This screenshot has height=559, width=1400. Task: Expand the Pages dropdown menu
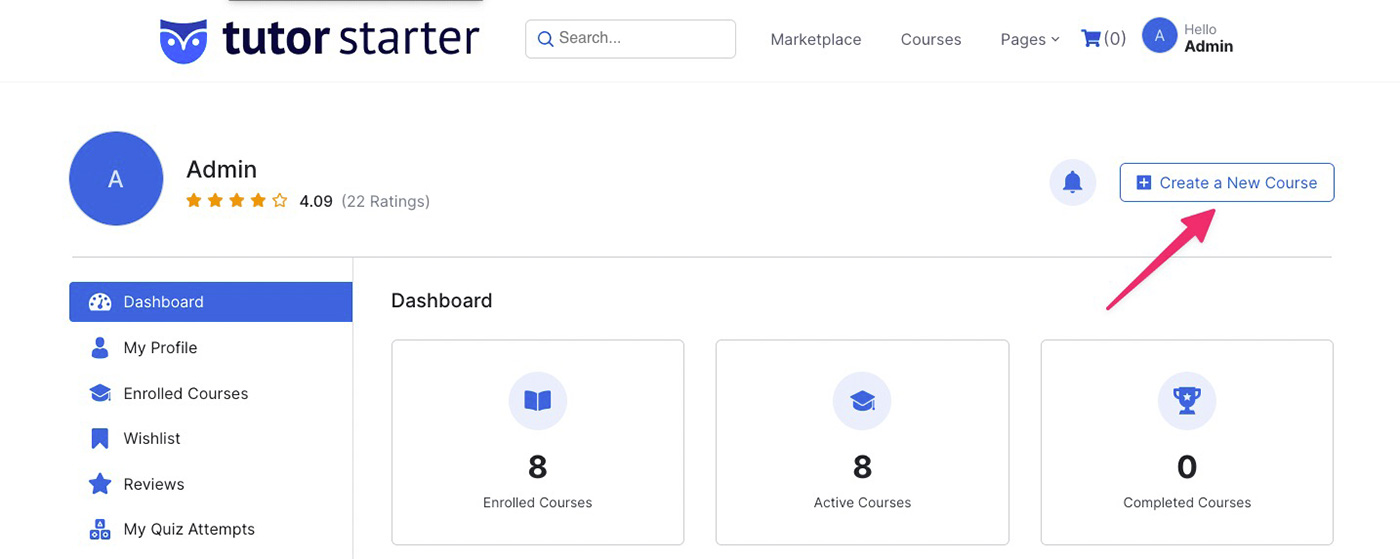[x=1029, y=40]
